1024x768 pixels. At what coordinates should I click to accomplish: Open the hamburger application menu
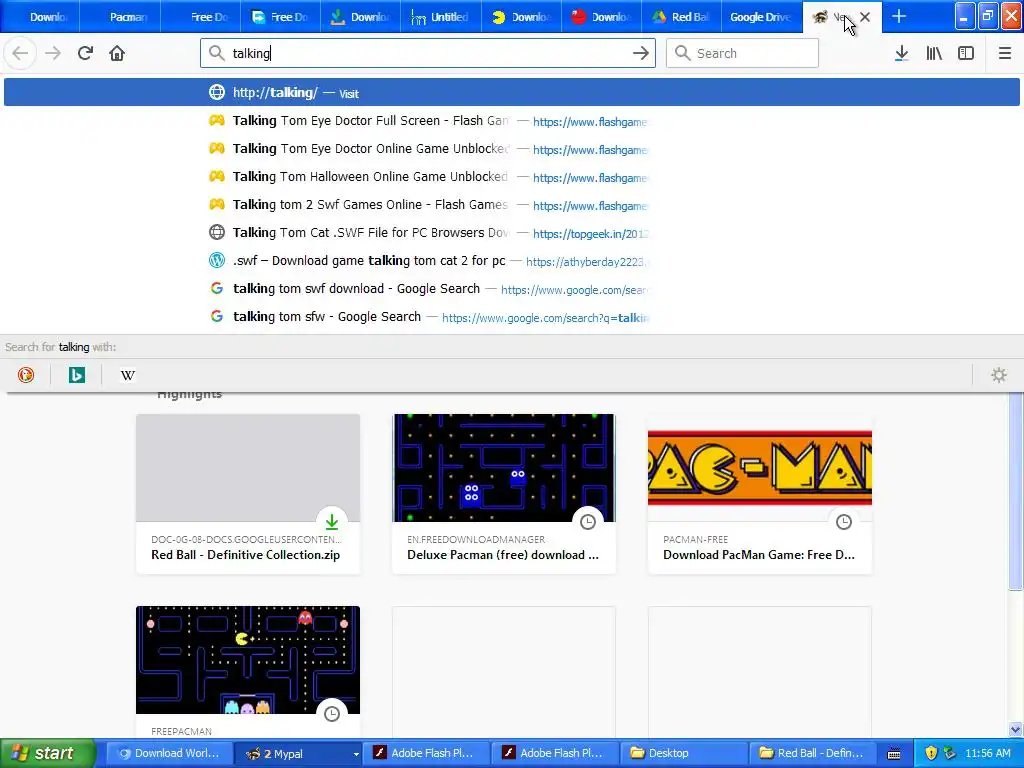coord(1004,54)
